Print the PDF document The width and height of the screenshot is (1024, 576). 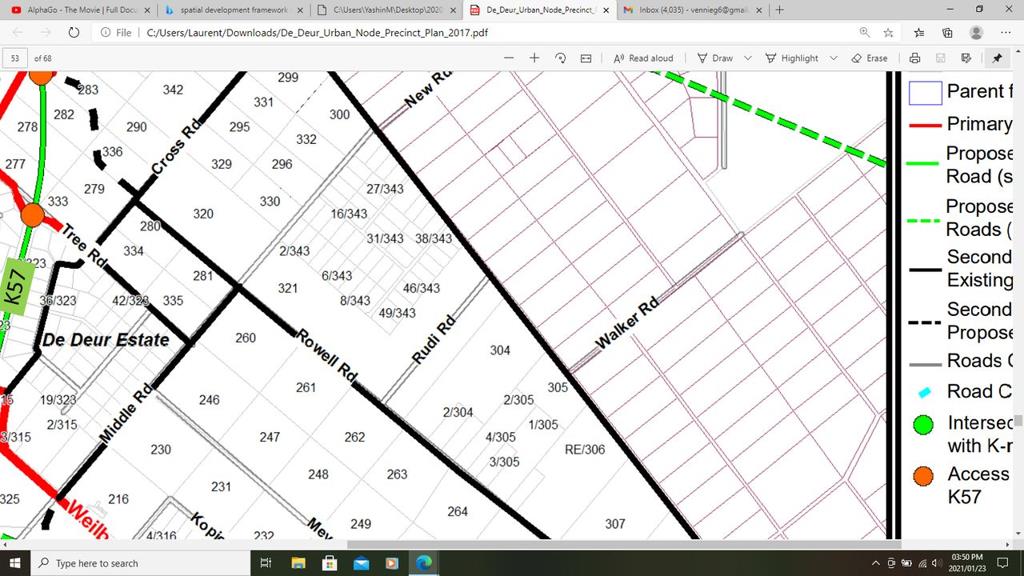click(915, 58)
